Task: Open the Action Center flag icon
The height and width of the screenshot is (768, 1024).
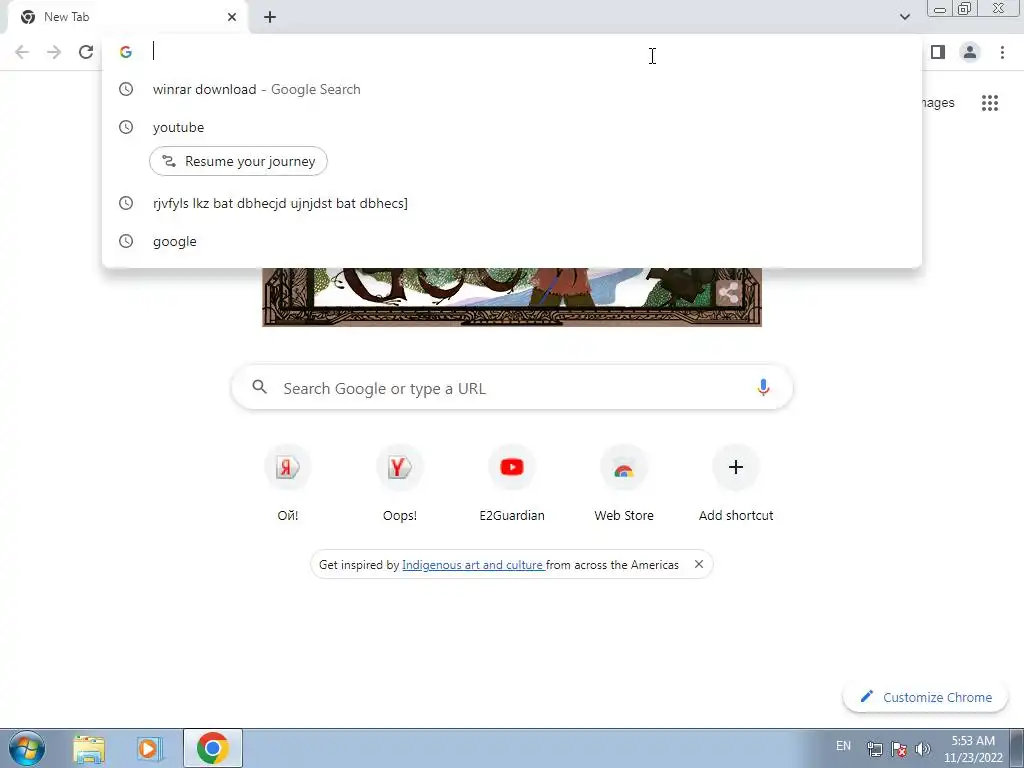Action: 899,749
